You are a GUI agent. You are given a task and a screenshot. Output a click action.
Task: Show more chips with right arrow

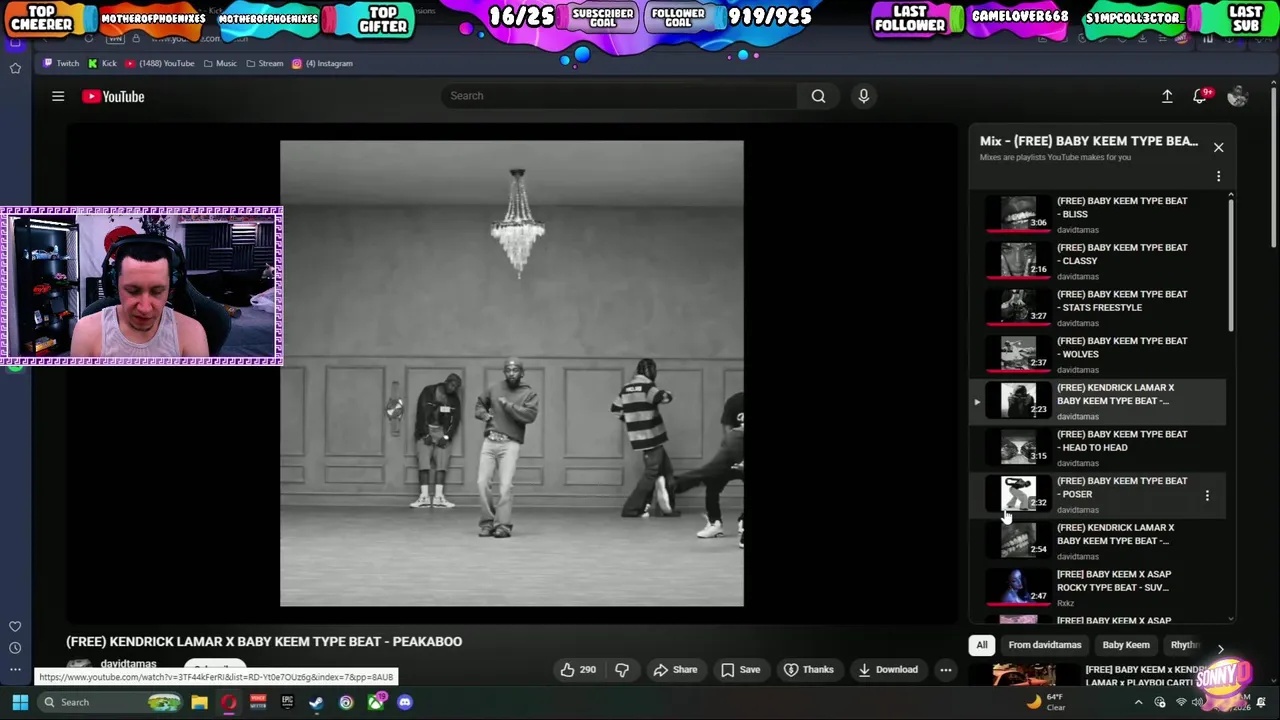pyautogui.click(x=1220, y=648)
